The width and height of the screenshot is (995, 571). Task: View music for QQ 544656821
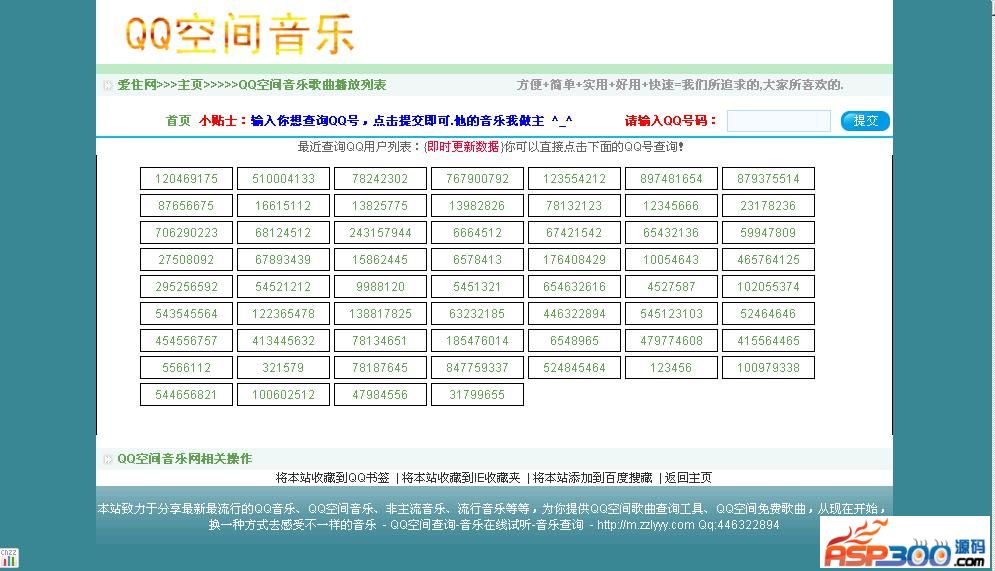pyautogui.click(x=187, y=395)
